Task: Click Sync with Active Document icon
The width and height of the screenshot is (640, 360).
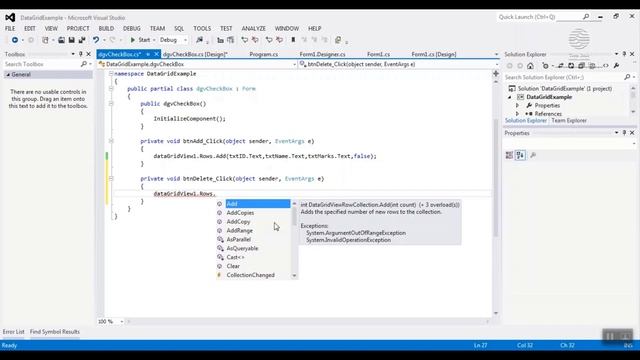Action: tap(561, 66)
